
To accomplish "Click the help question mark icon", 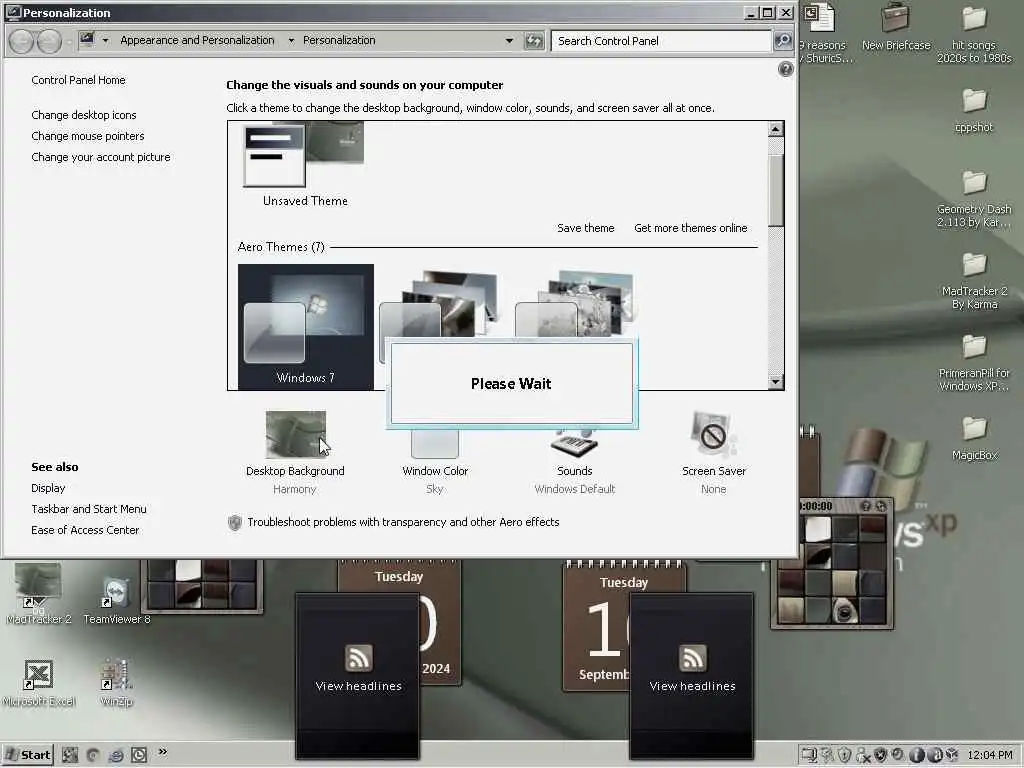I will click(785, 69).
